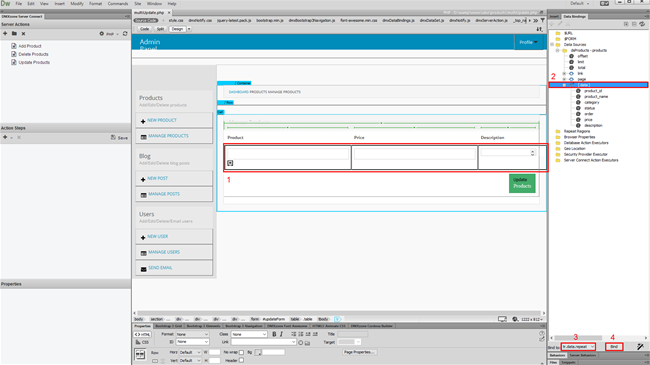650x365 pixels.
Task: Select the price binding field
Action: [x=588, y=120]
